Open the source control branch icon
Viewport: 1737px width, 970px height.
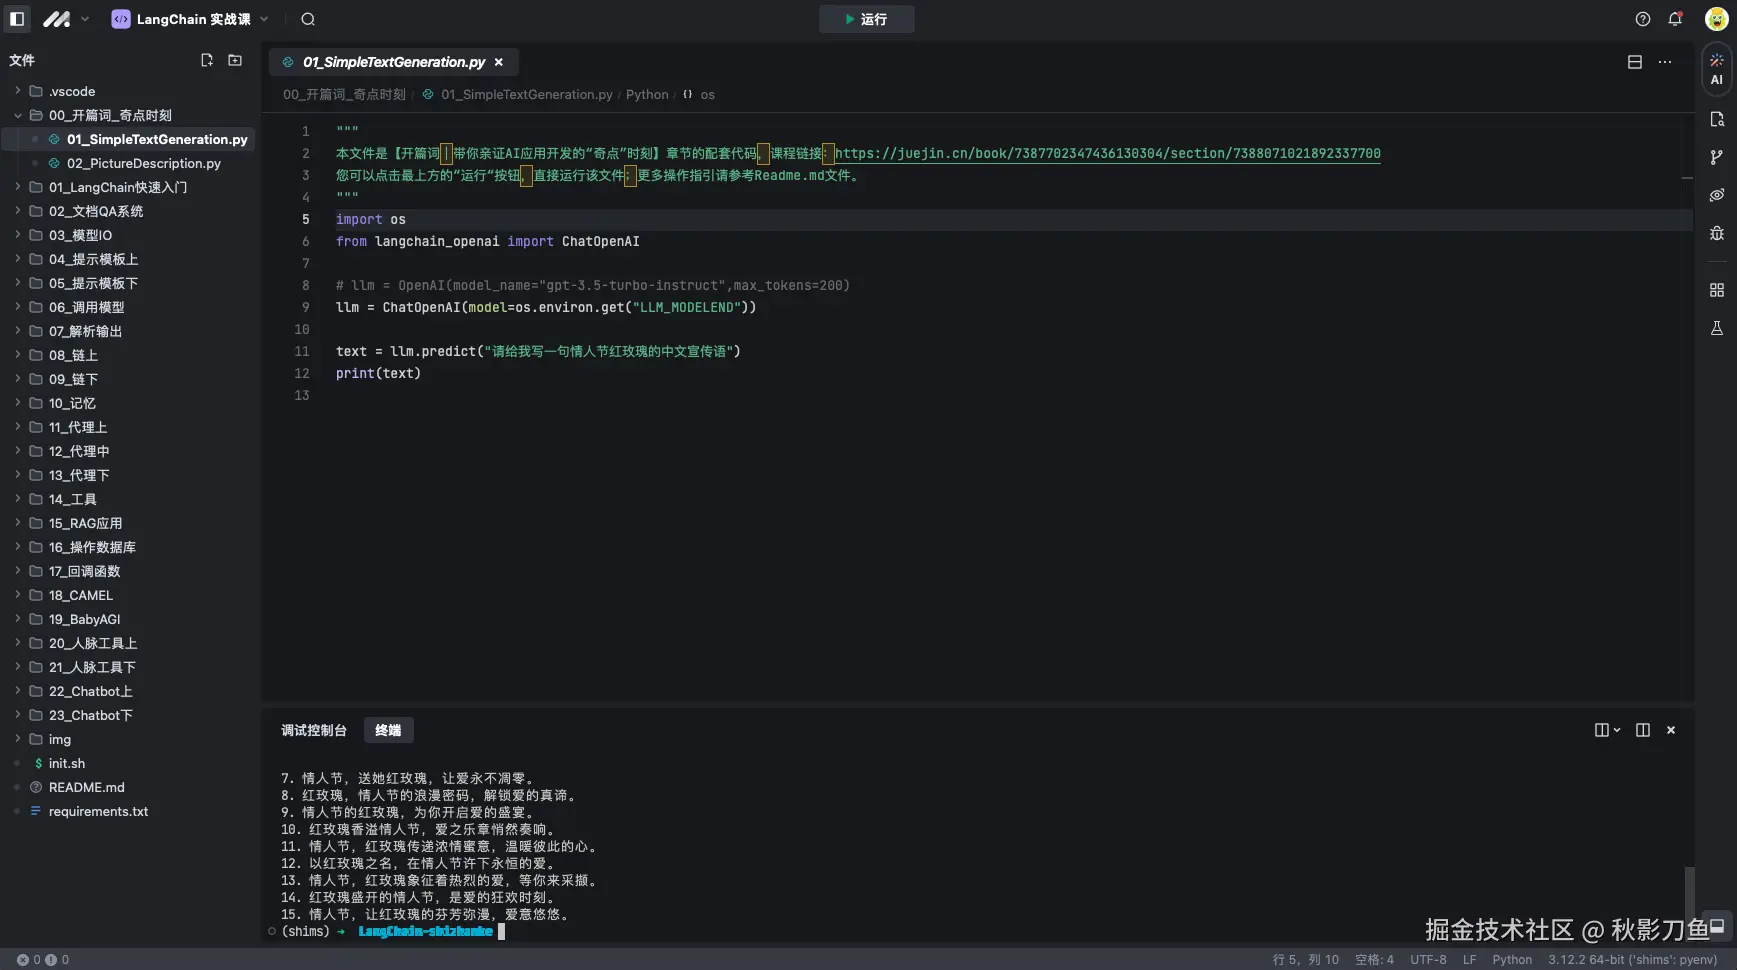[1716, 157]
